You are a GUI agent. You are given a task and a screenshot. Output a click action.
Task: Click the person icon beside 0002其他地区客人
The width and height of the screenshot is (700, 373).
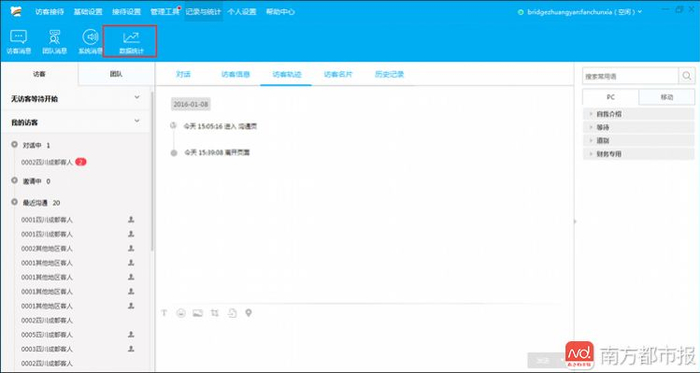[x=131, y=248]
